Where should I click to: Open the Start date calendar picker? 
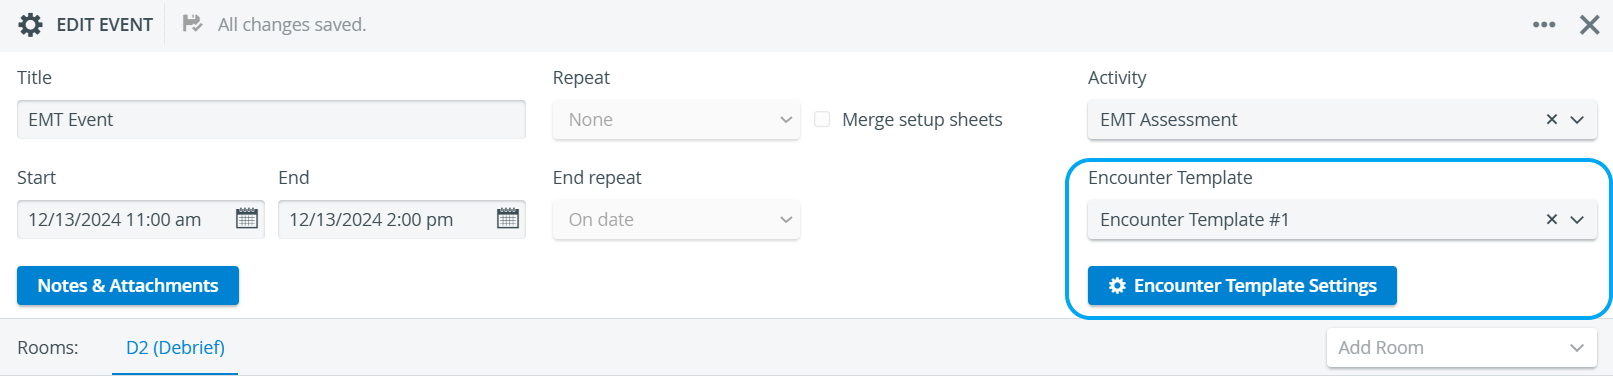(x=247, y=219)
